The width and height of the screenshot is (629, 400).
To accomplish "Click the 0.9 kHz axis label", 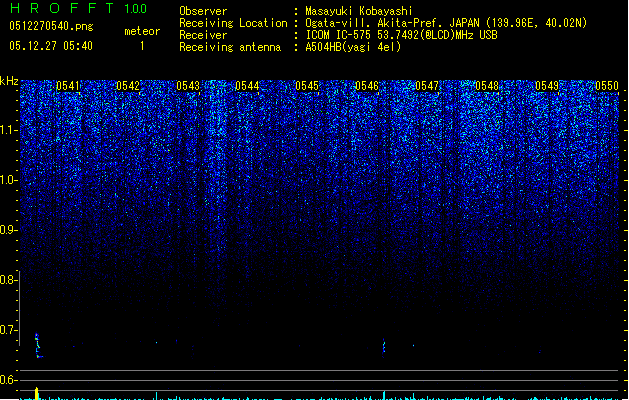I will pyautogui.click(x=8, y=230).
